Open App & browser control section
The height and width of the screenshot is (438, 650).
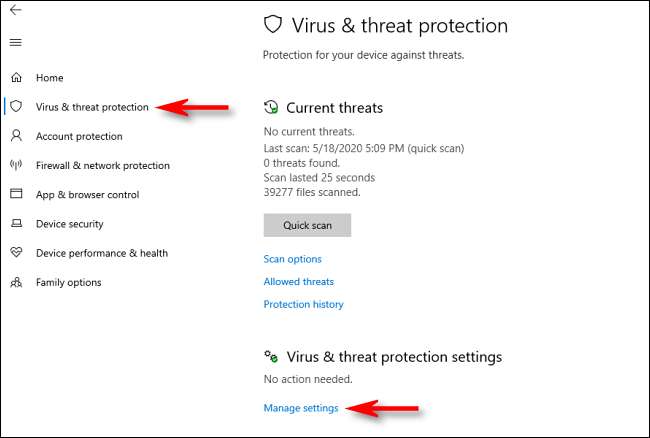click(x=87, y=195)
